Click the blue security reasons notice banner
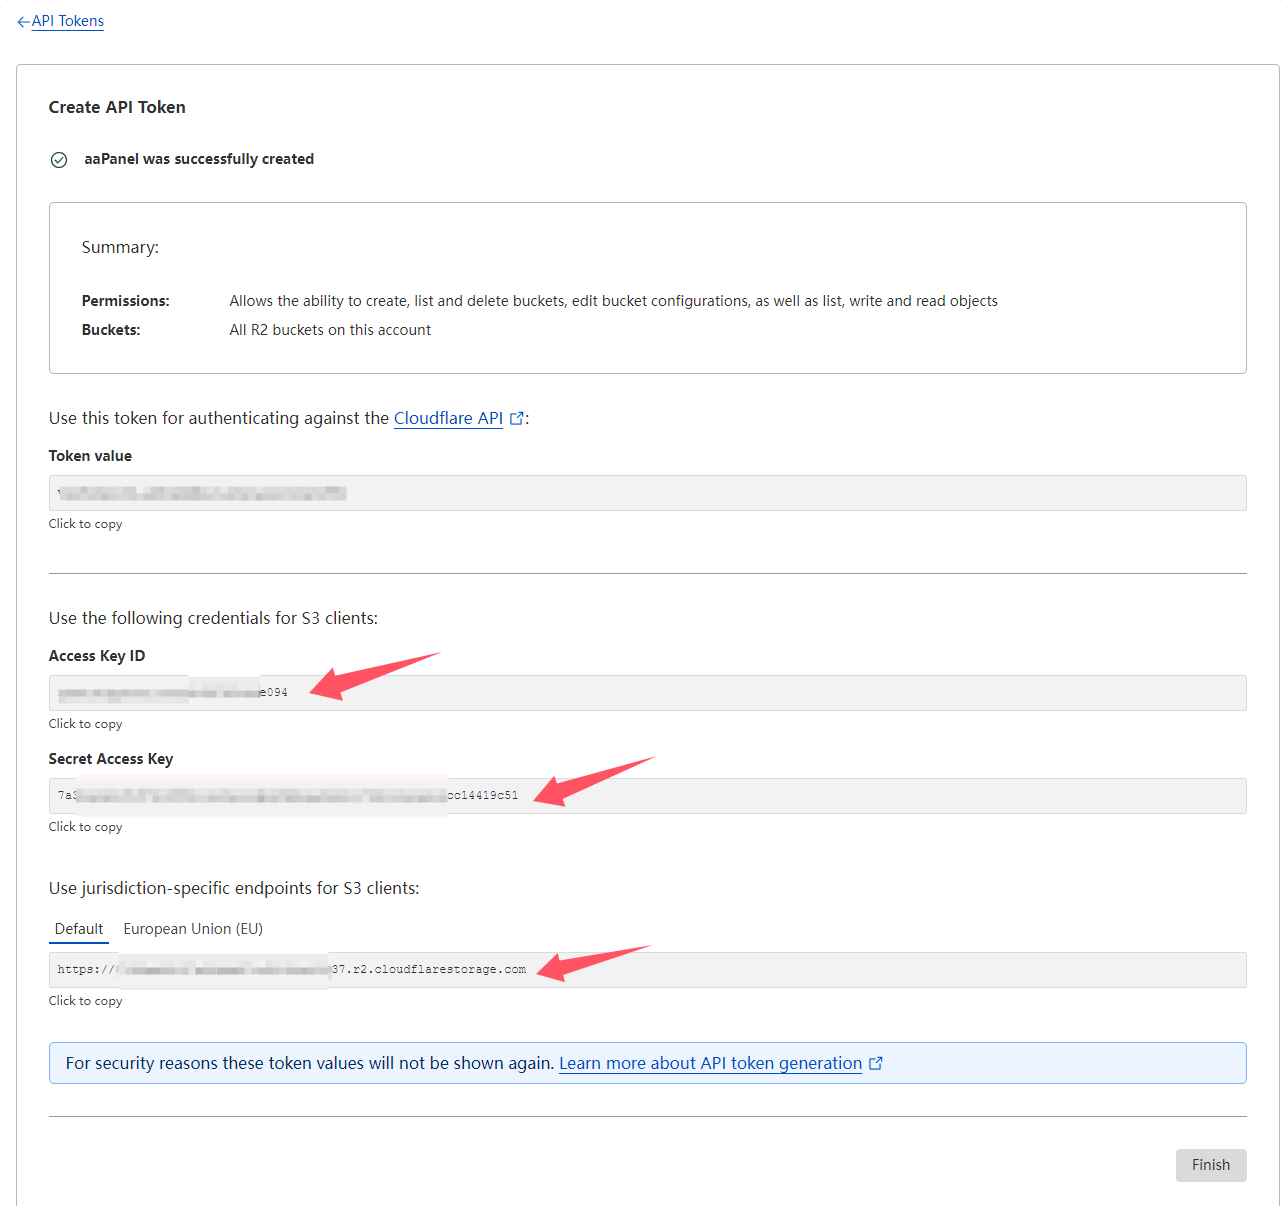 (x=1000, y=1063)
